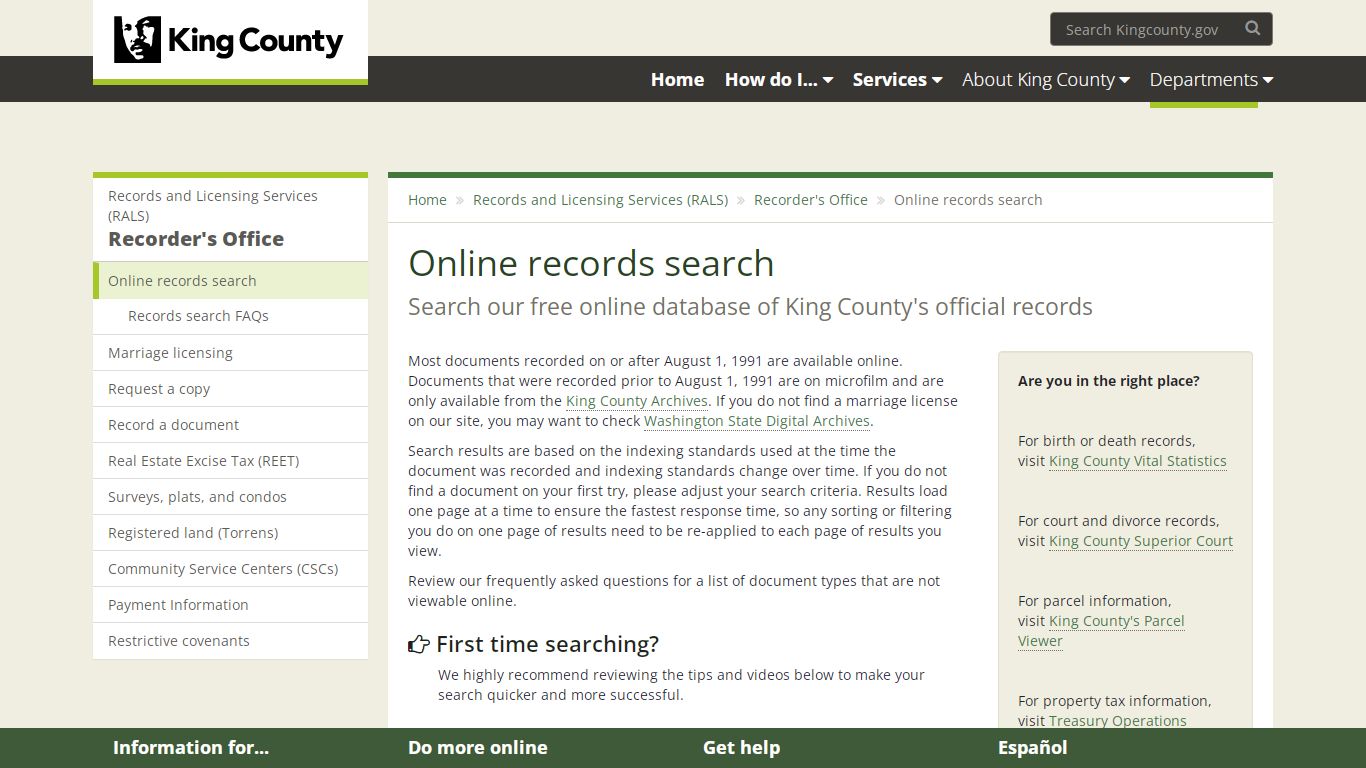Open the Do more online footer tab
The height and width of the screenshot is (768, 1366).
click(x=478, y=748)
